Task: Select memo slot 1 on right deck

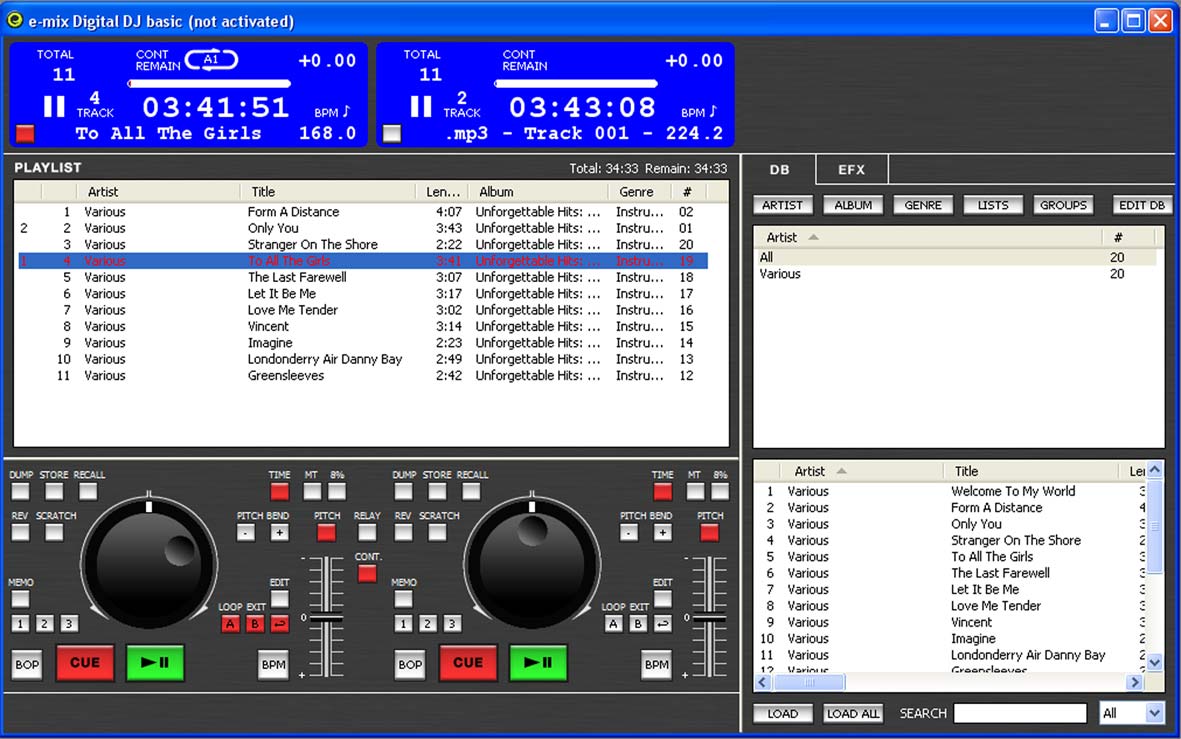Action: tap(403, 624)
